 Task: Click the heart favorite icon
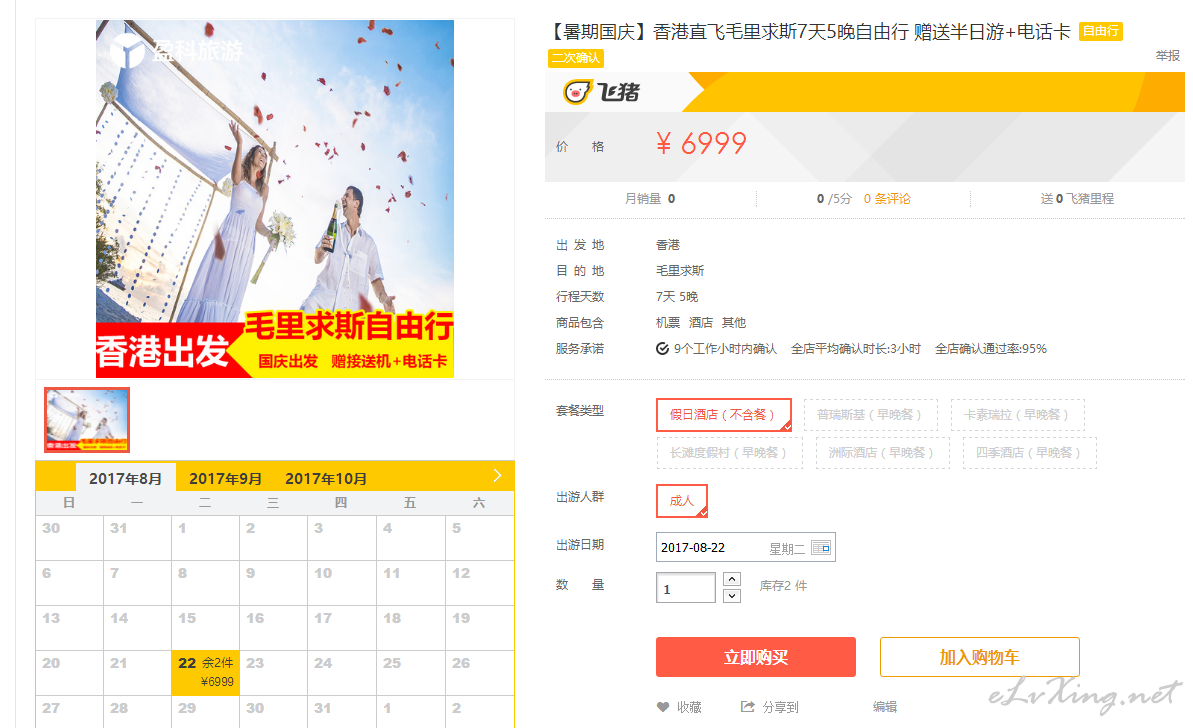point(663,707)
